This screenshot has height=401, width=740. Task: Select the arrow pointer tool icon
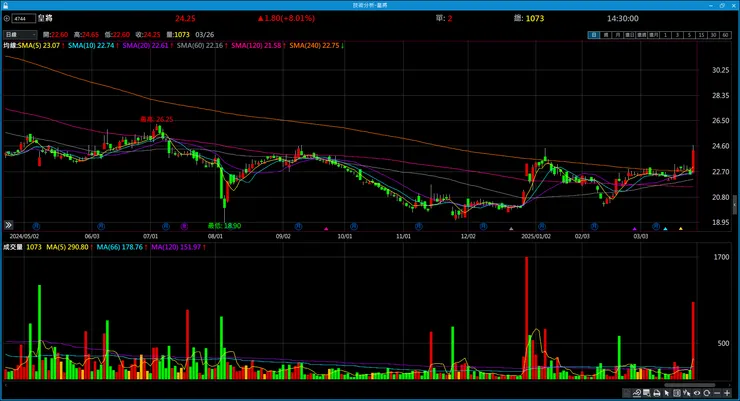[x=666, y=393]
